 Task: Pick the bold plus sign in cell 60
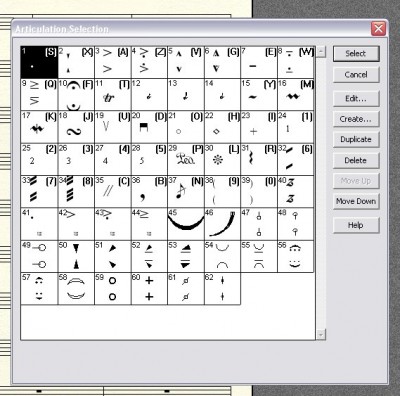(149, 289)
